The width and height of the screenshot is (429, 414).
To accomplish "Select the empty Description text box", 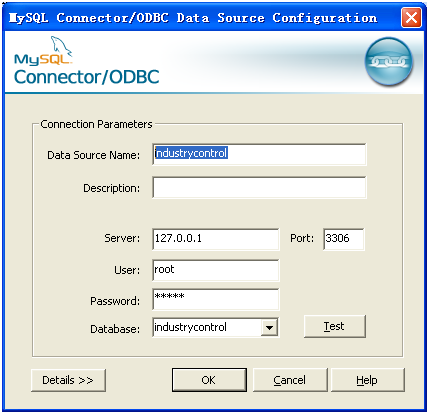I will click(259, 187).
